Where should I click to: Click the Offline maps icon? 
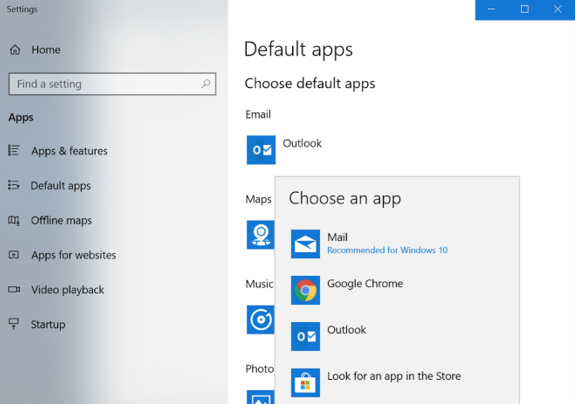click(14, 220)
